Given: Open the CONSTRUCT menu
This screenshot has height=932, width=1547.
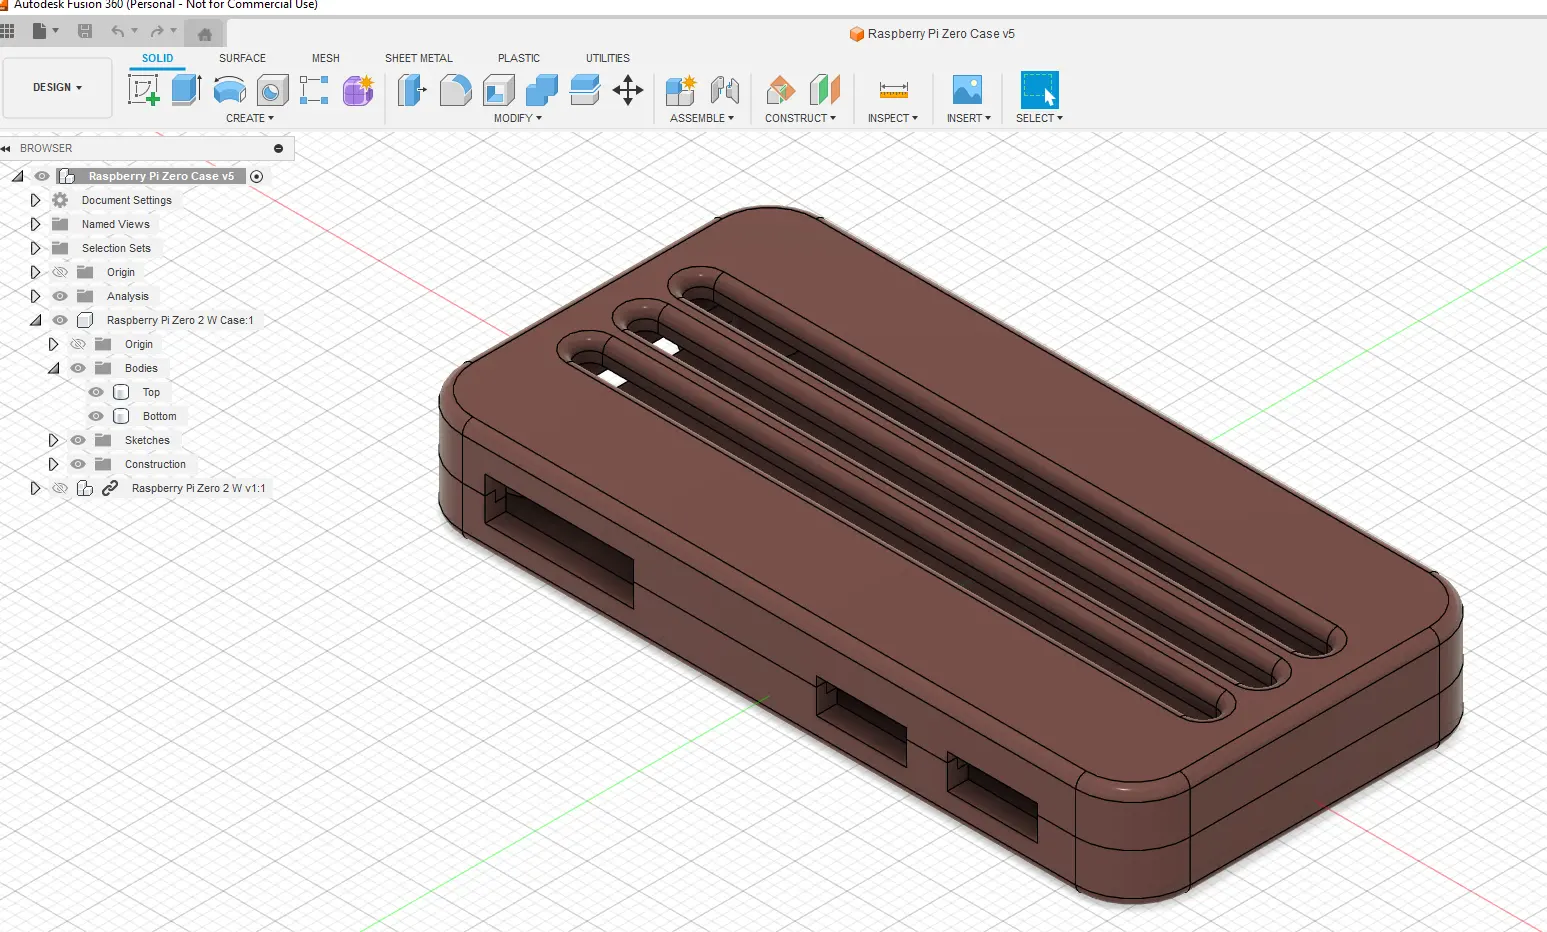Looking at the screenshot, I should pos(800,118).
